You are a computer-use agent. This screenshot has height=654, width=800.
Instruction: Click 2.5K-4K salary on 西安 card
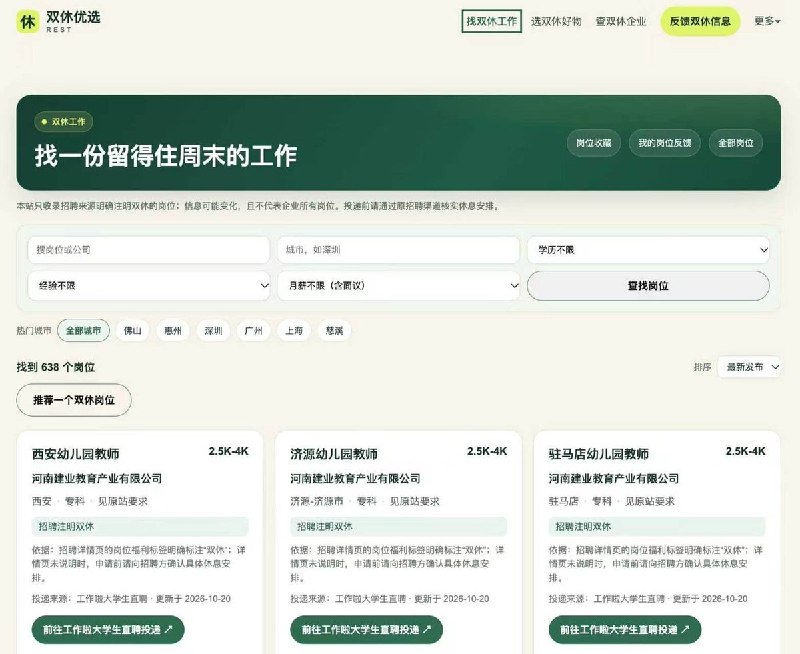pos(229,451)
